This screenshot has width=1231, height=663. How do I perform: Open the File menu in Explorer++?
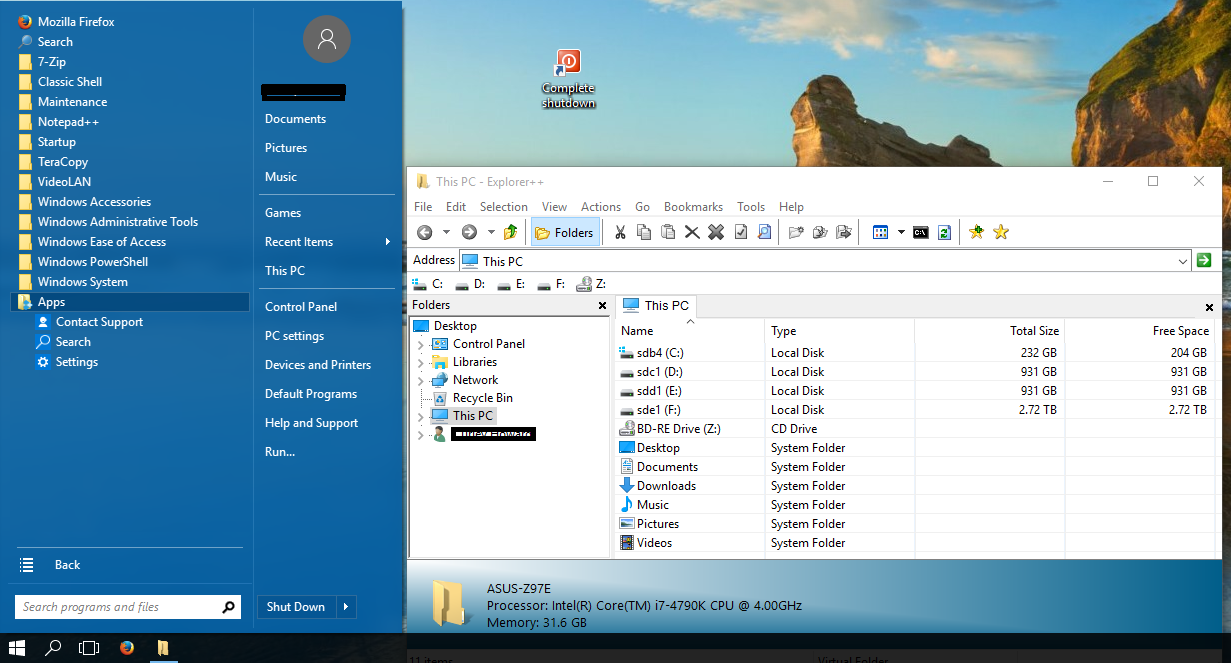(x=423, y=207)
